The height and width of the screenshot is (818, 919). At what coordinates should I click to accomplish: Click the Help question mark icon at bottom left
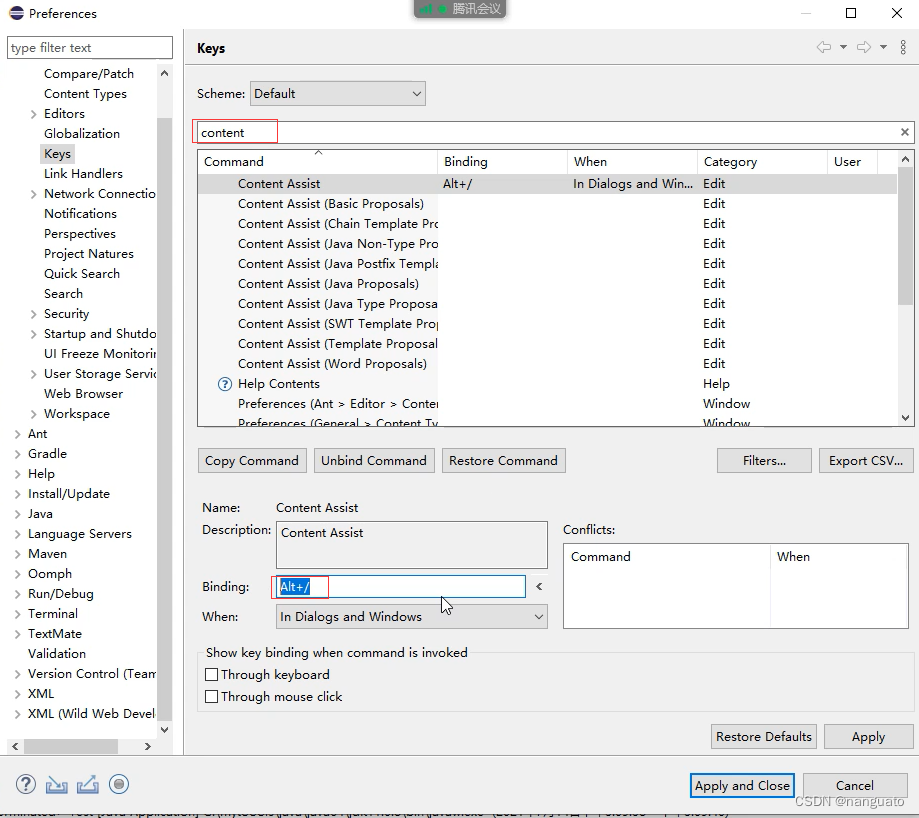click(26, 784)
